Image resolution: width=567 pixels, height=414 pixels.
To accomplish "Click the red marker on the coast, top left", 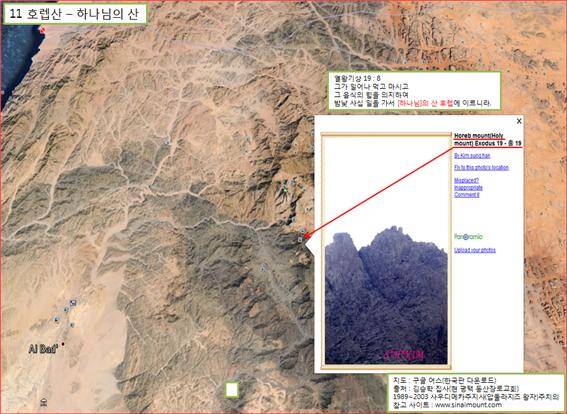I will 43,30.
